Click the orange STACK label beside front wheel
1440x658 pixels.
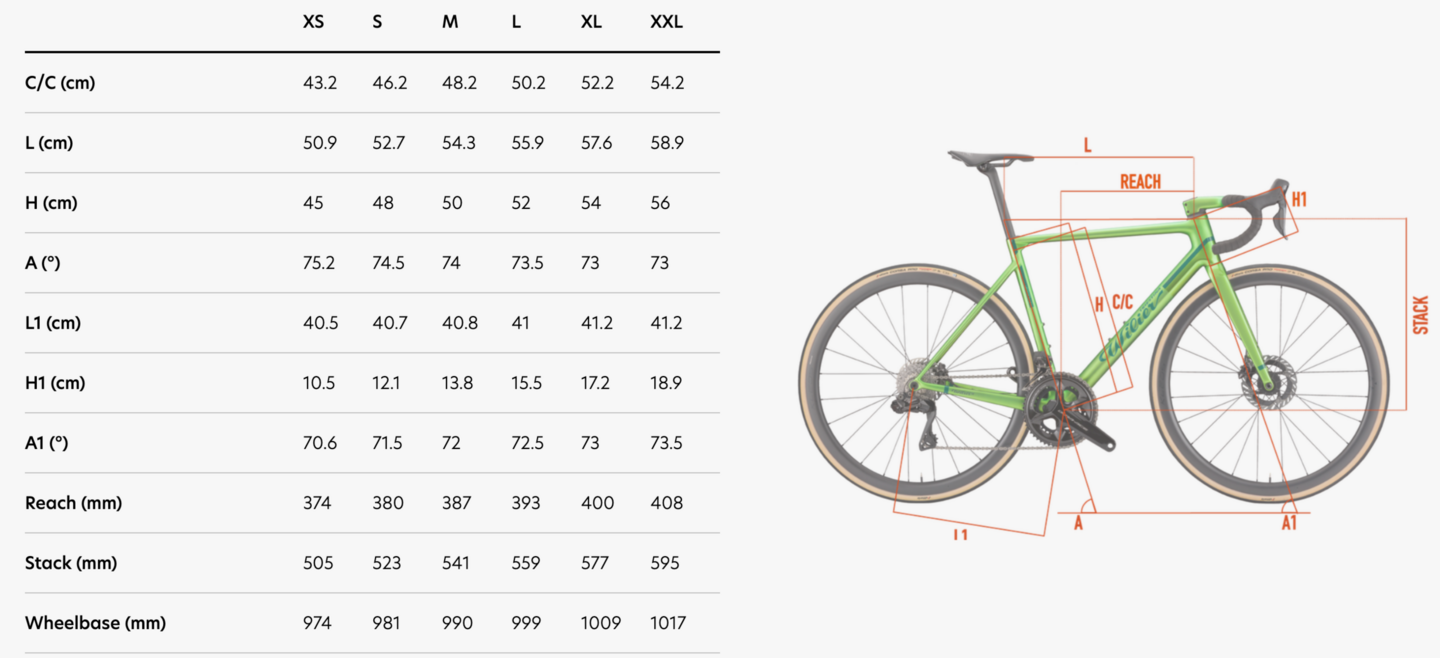tap(1420, 315)
